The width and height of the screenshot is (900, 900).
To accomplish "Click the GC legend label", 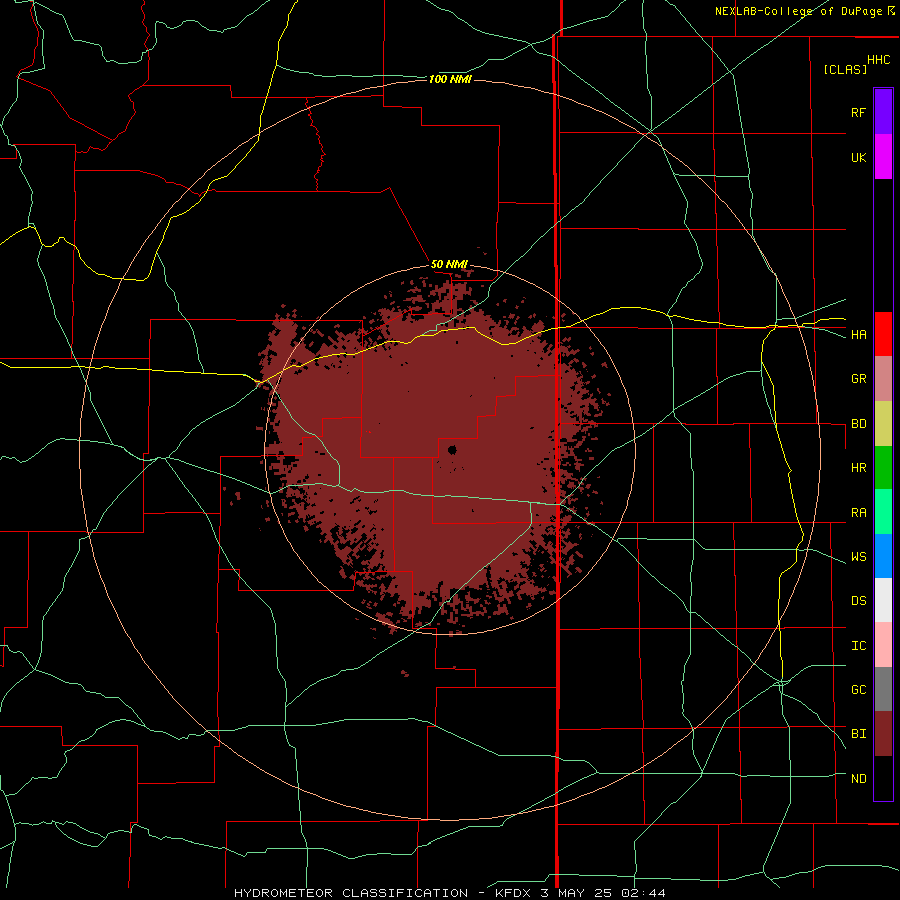I will pyautogui.click(x=858, y=690).
